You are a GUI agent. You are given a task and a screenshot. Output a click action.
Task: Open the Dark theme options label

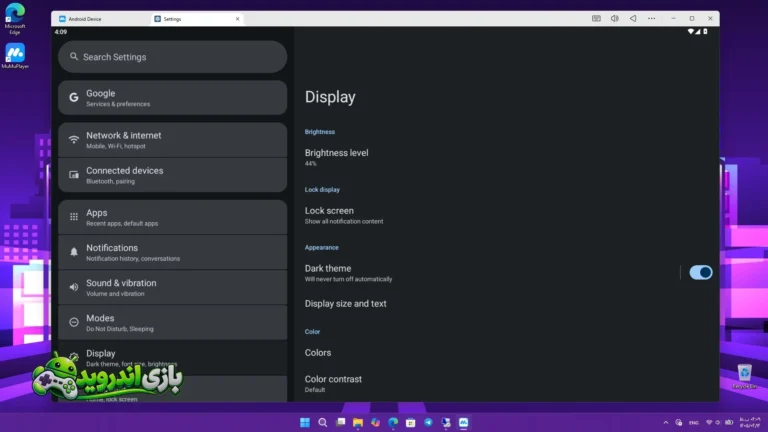(x=348, y=273)
